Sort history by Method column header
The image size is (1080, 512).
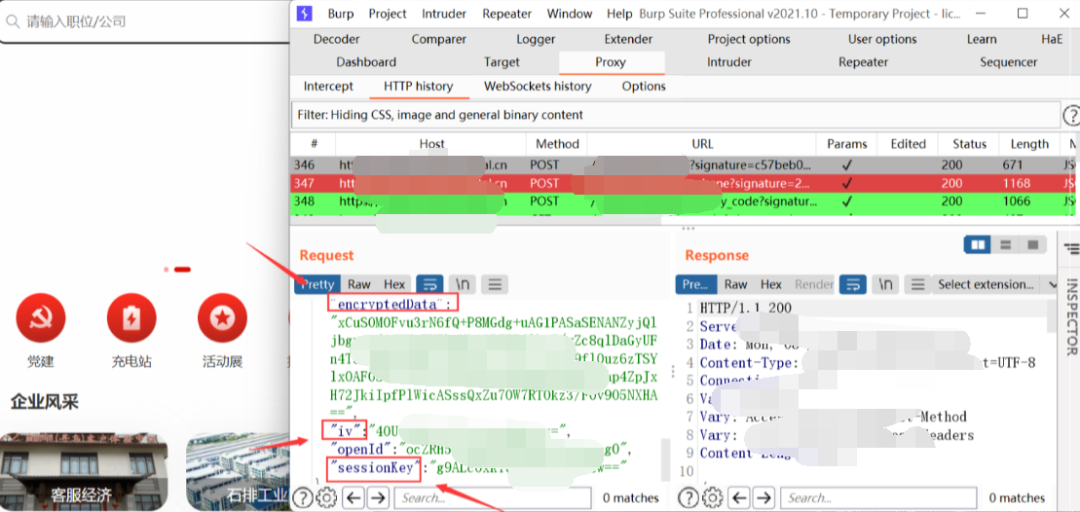(x=557, y=144)
